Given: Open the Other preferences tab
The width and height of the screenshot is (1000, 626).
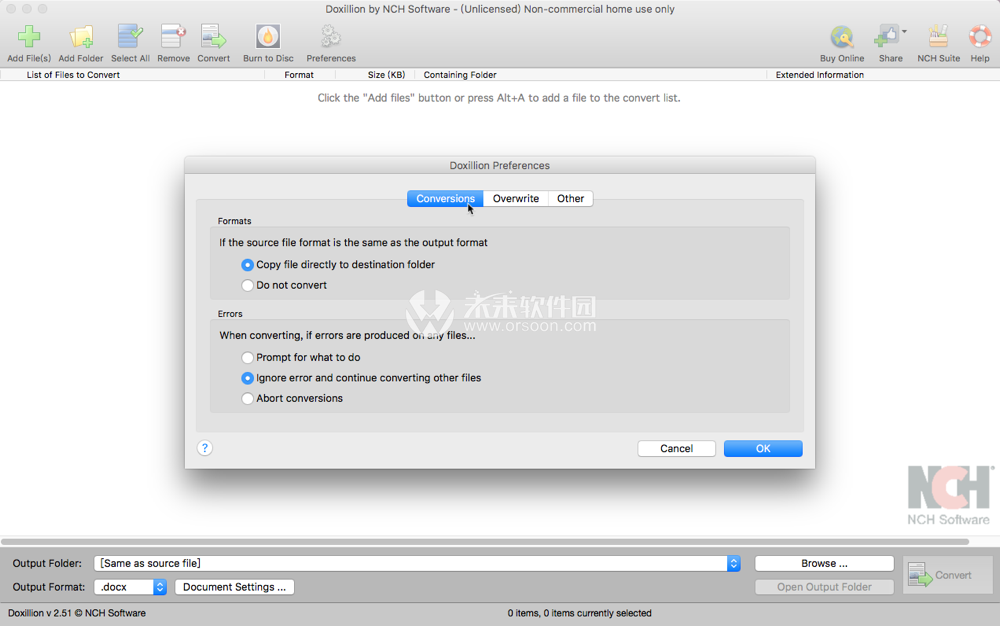Looking at the screenshot, I should (570, 198).
